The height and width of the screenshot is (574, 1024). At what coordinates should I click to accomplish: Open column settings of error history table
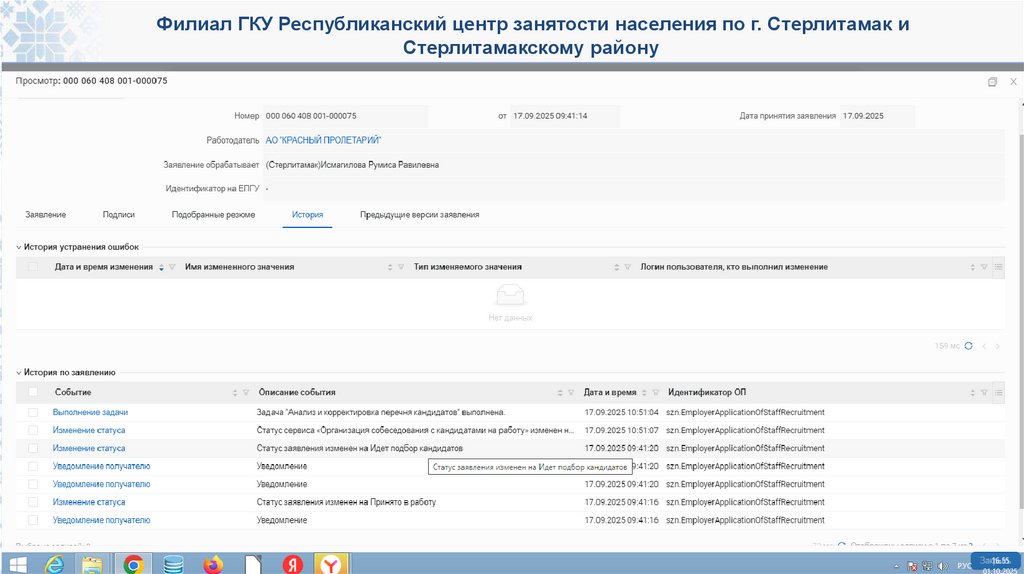[x=999, y=267]
